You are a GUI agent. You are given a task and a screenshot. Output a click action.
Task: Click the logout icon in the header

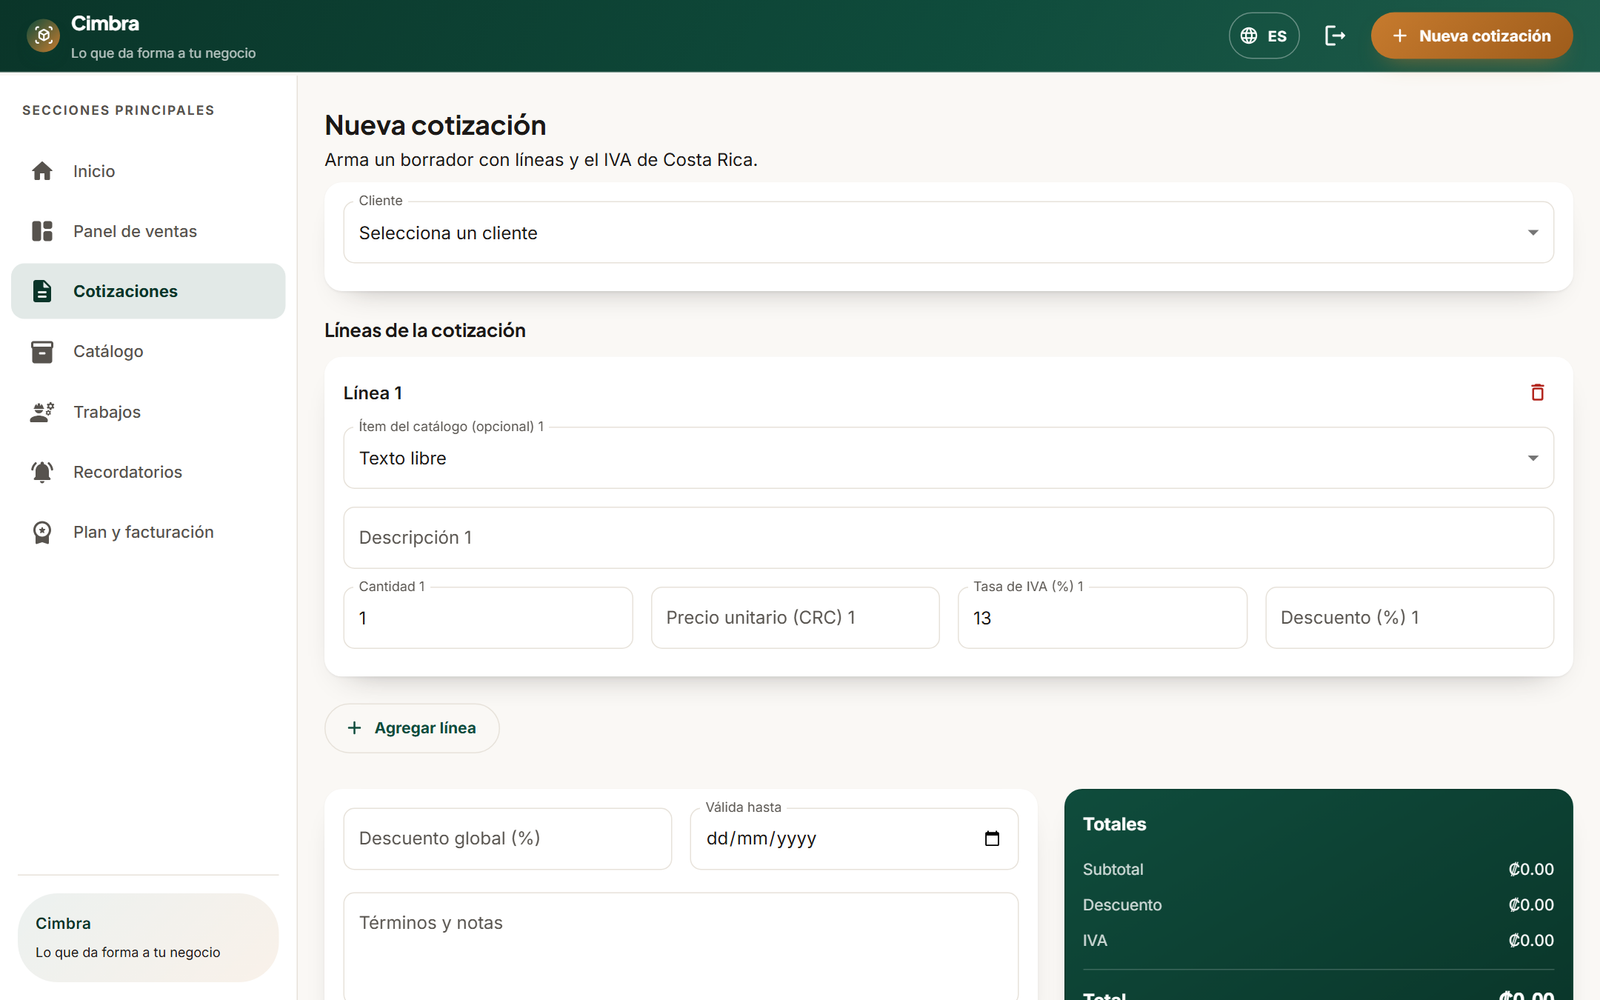tap(1335, 36)
